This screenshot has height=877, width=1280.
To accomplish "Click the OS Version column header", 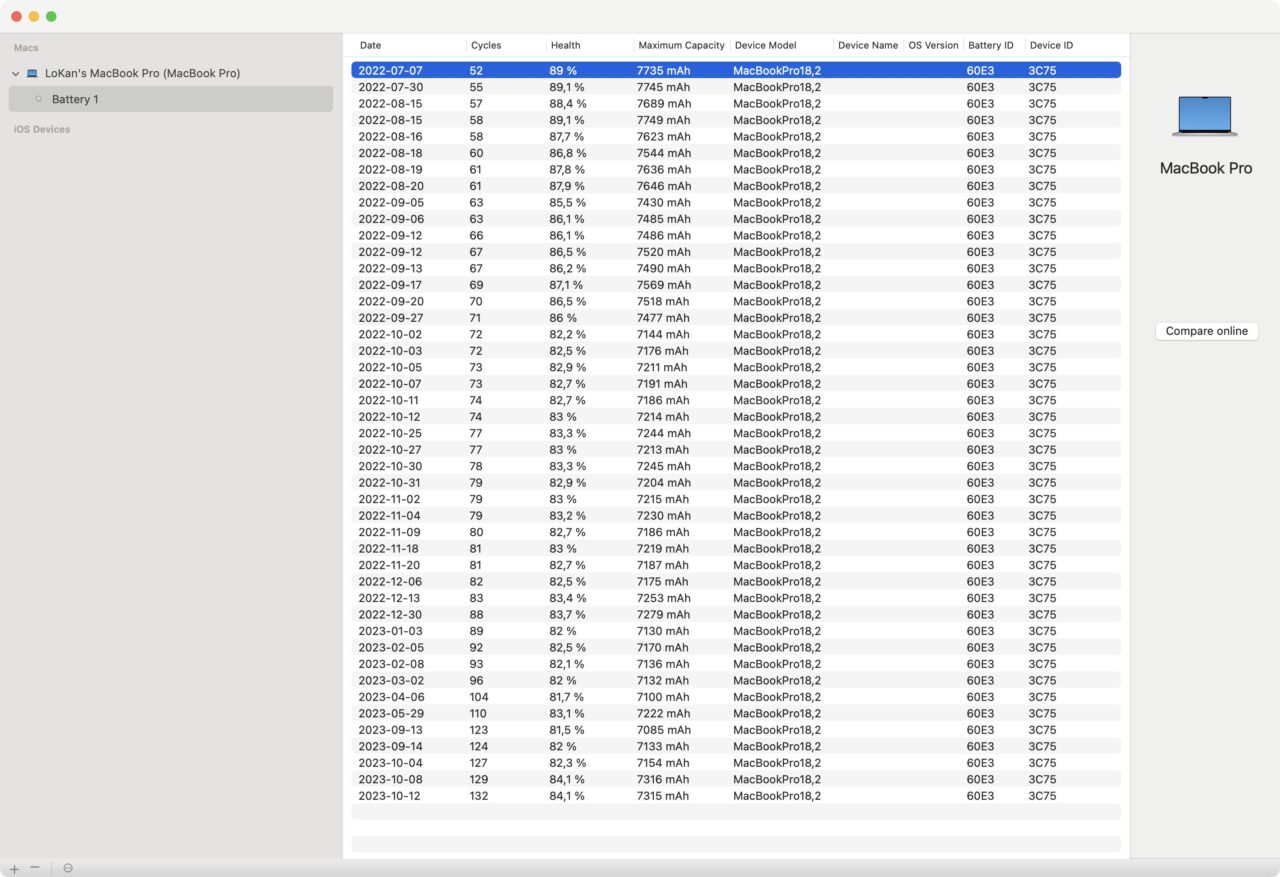I will 933,45.
